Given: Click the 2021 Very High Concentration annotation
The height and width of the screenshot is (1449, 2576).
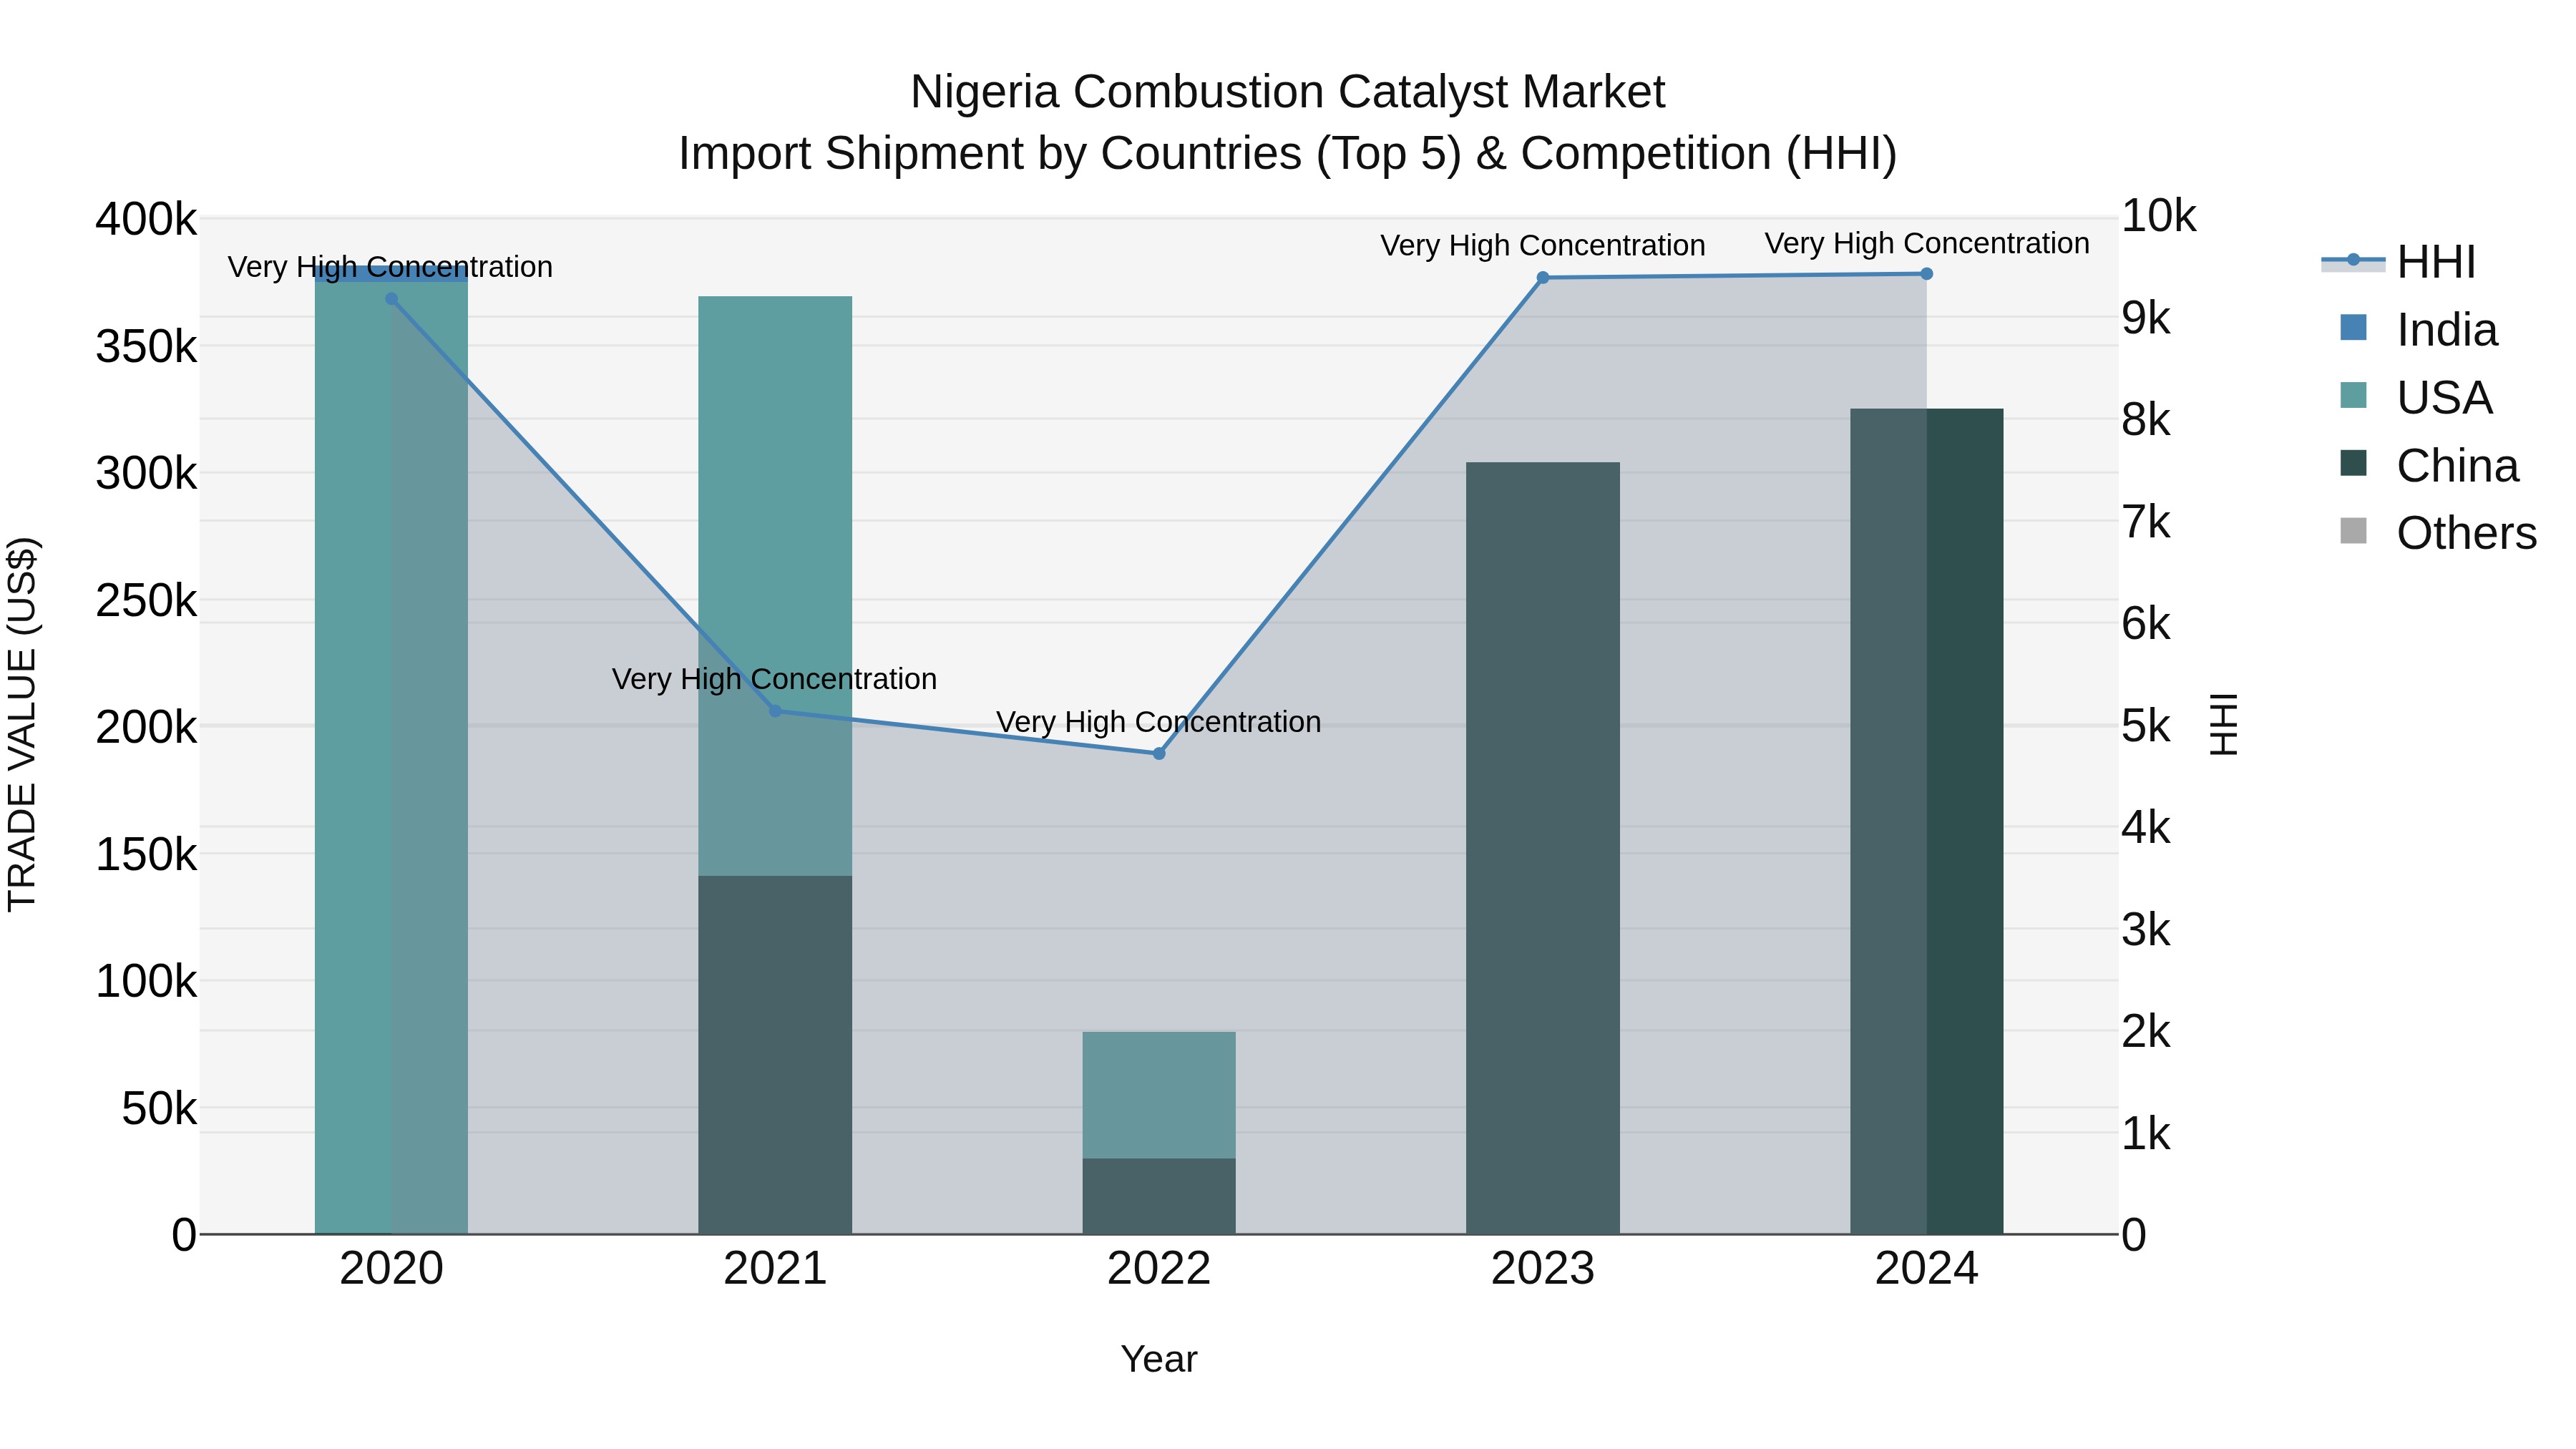Looking at the screenshot, I should coord(774,679).
